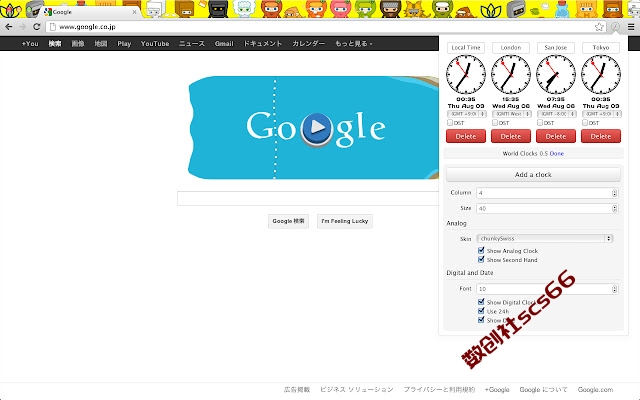
Task: Open +You in Google bar
Action: point(30,43)
